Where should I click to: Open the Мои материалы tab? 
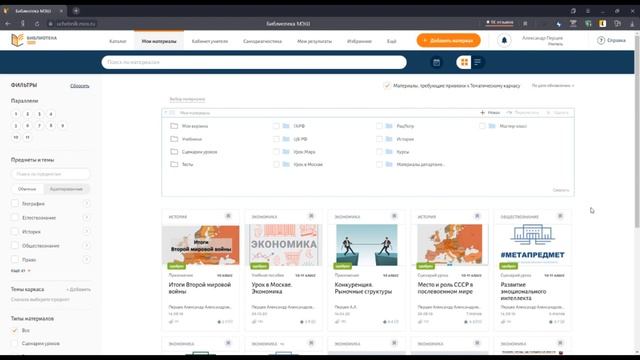click(x=159, y=41)
